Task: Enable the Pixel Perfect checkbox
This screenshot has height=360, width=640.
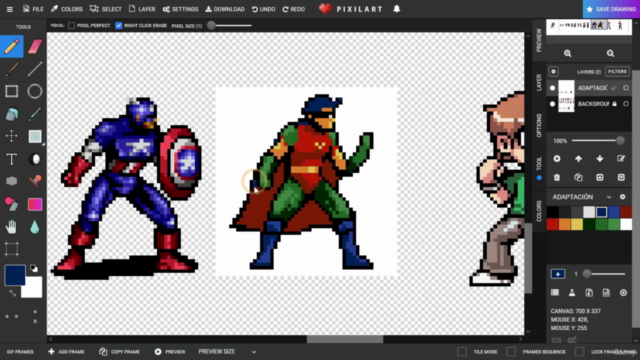Action: [71, 25]
